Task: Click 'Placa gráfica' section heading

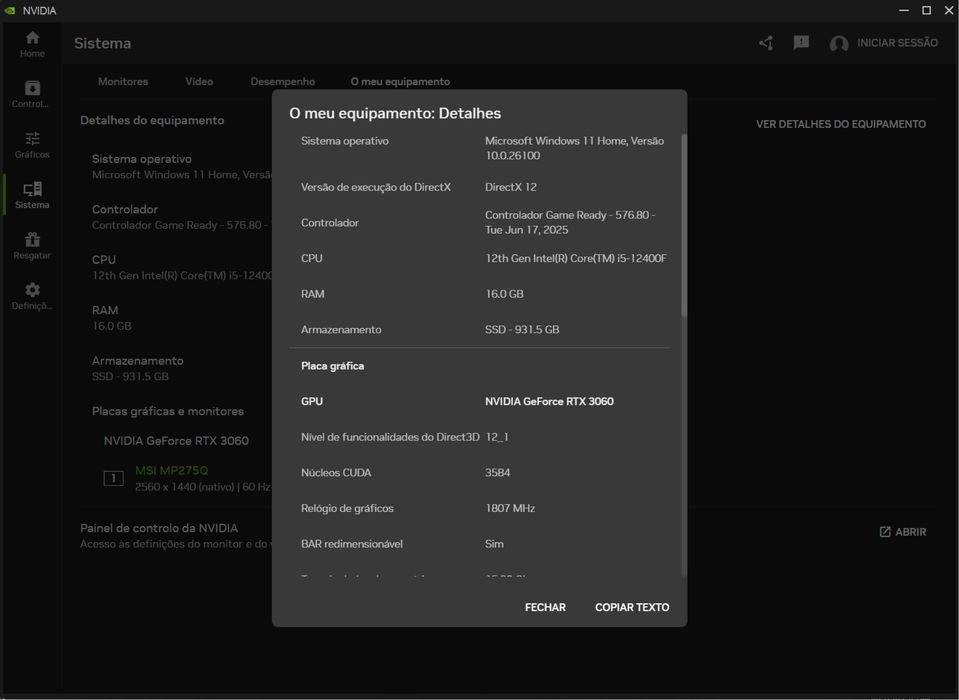Action: 332,366
